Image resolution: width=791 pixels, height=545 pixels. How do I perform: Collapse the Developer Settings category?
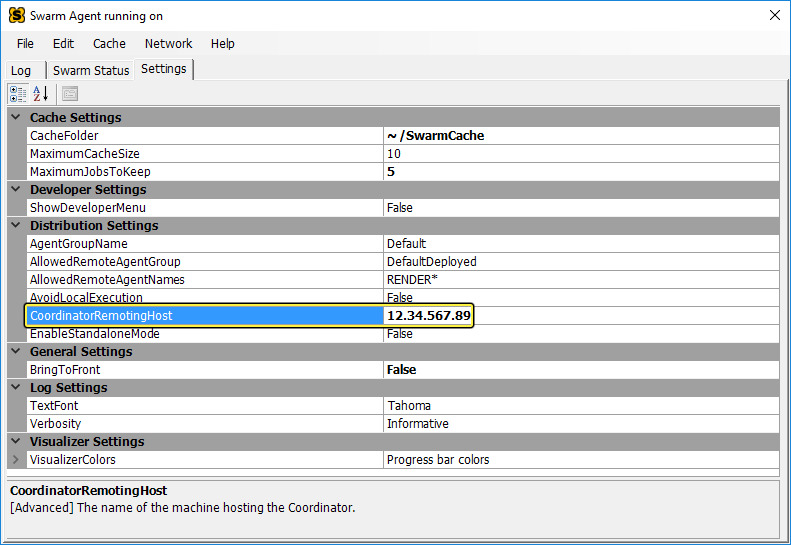16,189
